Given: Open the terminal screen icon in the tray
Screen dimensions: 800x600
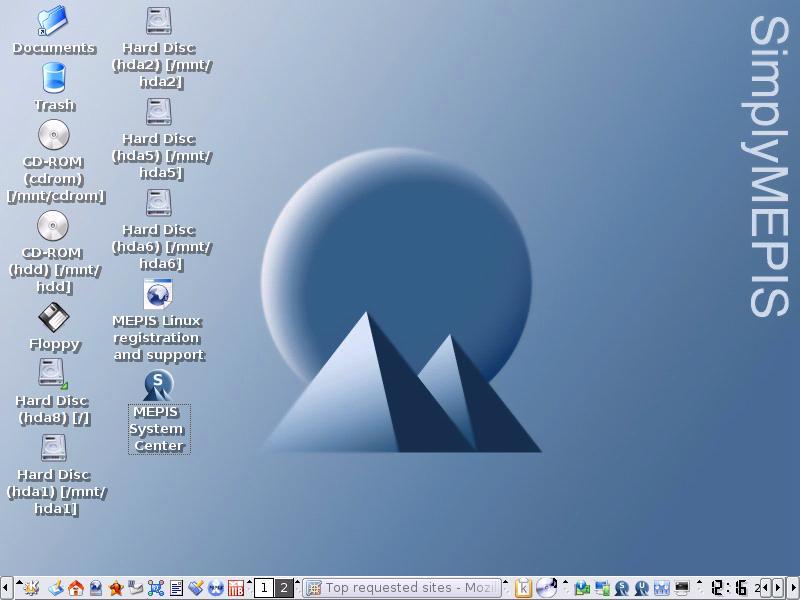Looking at the screenshot, I should [682, 589].
